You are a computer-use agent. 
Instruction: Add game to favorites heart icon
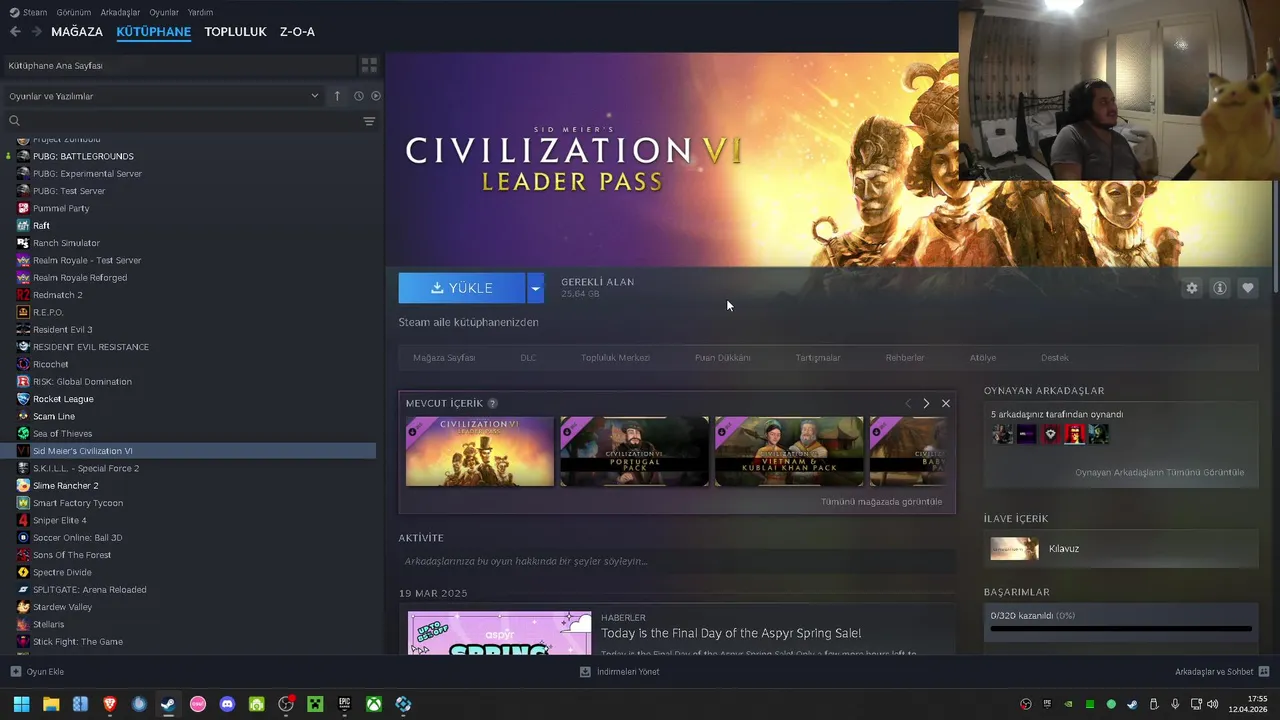(1248, 288)
